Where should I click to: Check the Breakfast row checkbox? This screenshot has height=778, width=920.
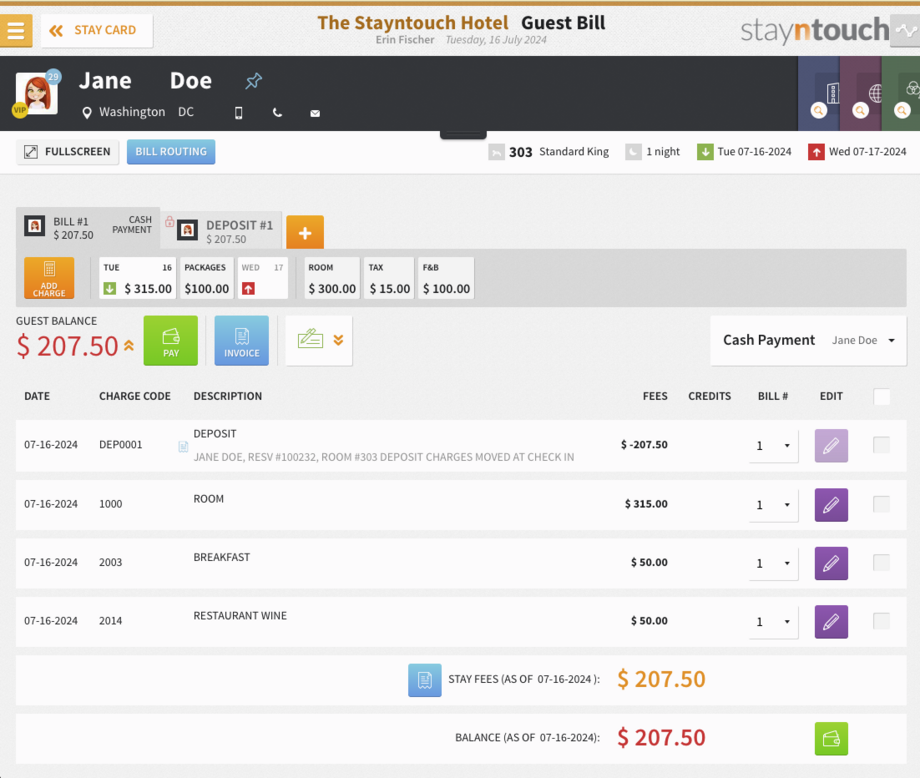(x=881, y=563)
